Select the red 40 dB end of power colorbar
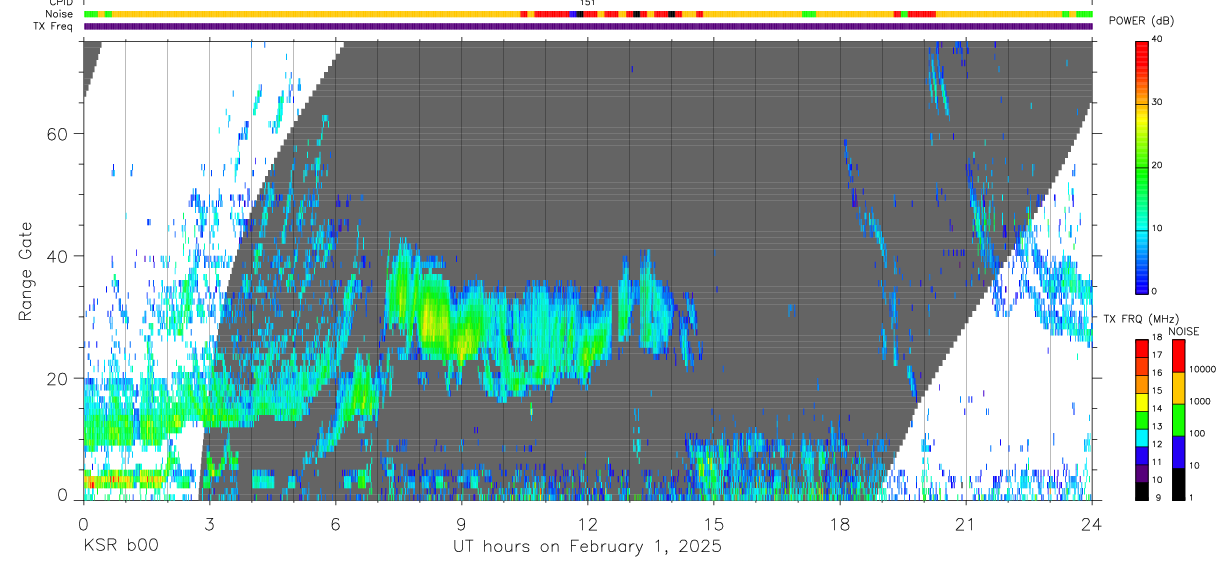 pos(1143,46)
